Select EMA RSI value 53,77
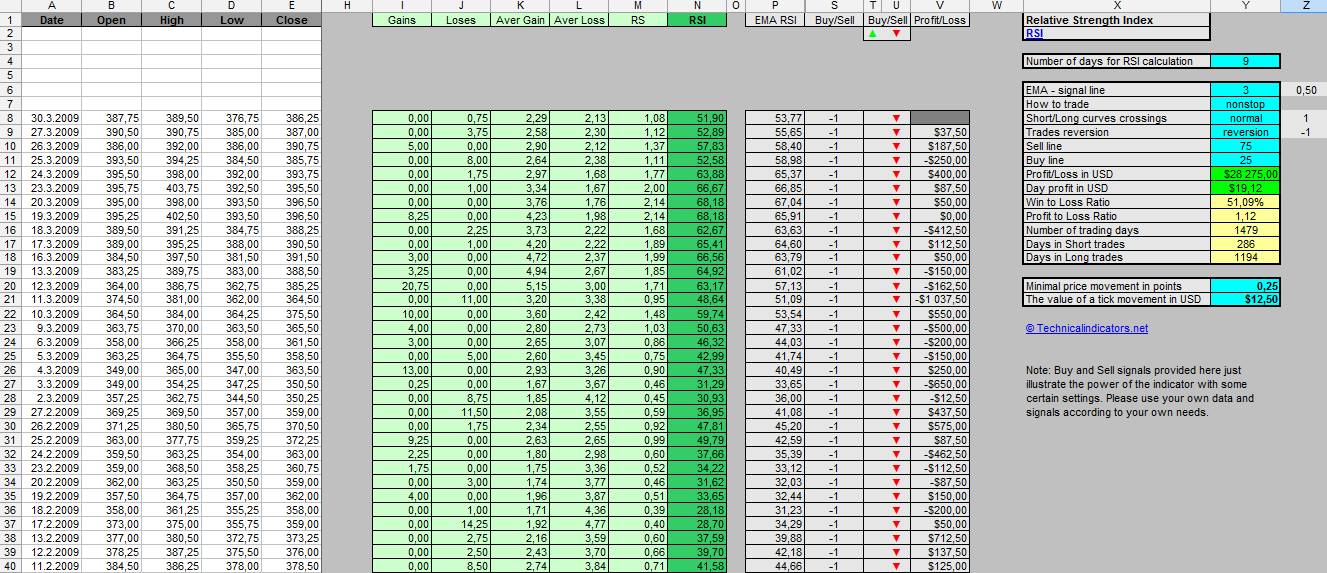 776,118
